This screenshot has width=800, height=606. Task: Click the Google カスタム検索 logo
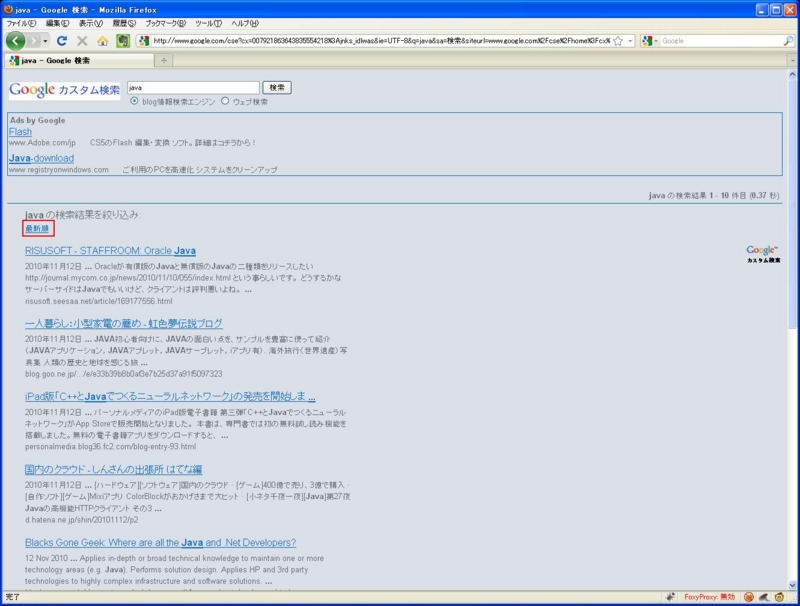(x=64, y=90)
